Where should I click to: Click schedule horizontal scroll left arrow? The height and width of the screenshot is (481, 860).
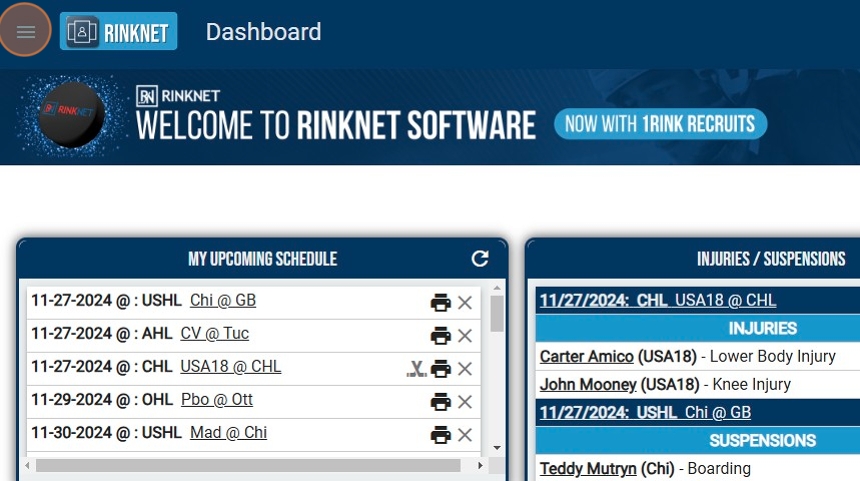27,466
